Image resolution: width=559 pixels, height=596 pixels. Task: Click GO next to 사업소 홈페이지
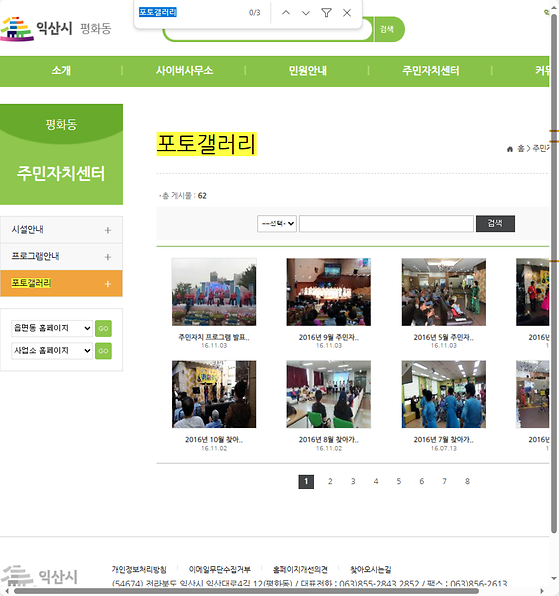click(103, 351)
